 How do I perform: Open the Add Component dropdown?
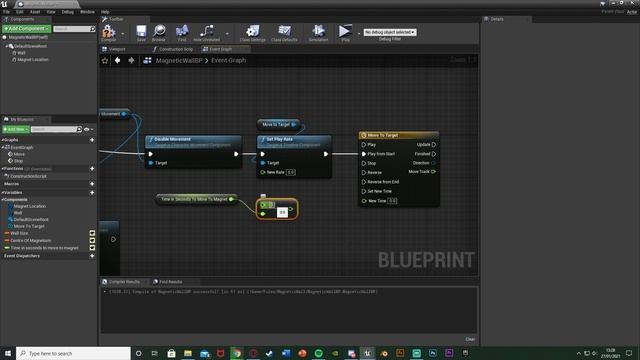27,29
